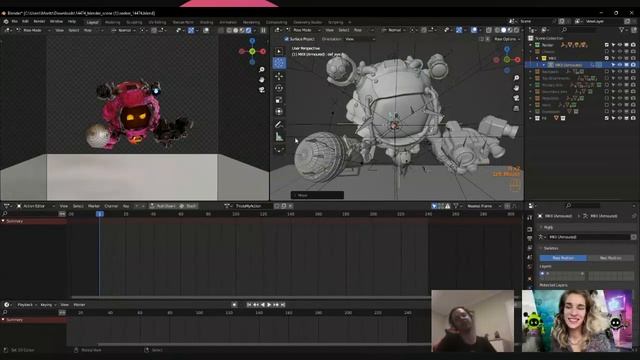Screen dimensions: 640x360
Task: Open the Edit menu
Action: click(x=25, y=22)
